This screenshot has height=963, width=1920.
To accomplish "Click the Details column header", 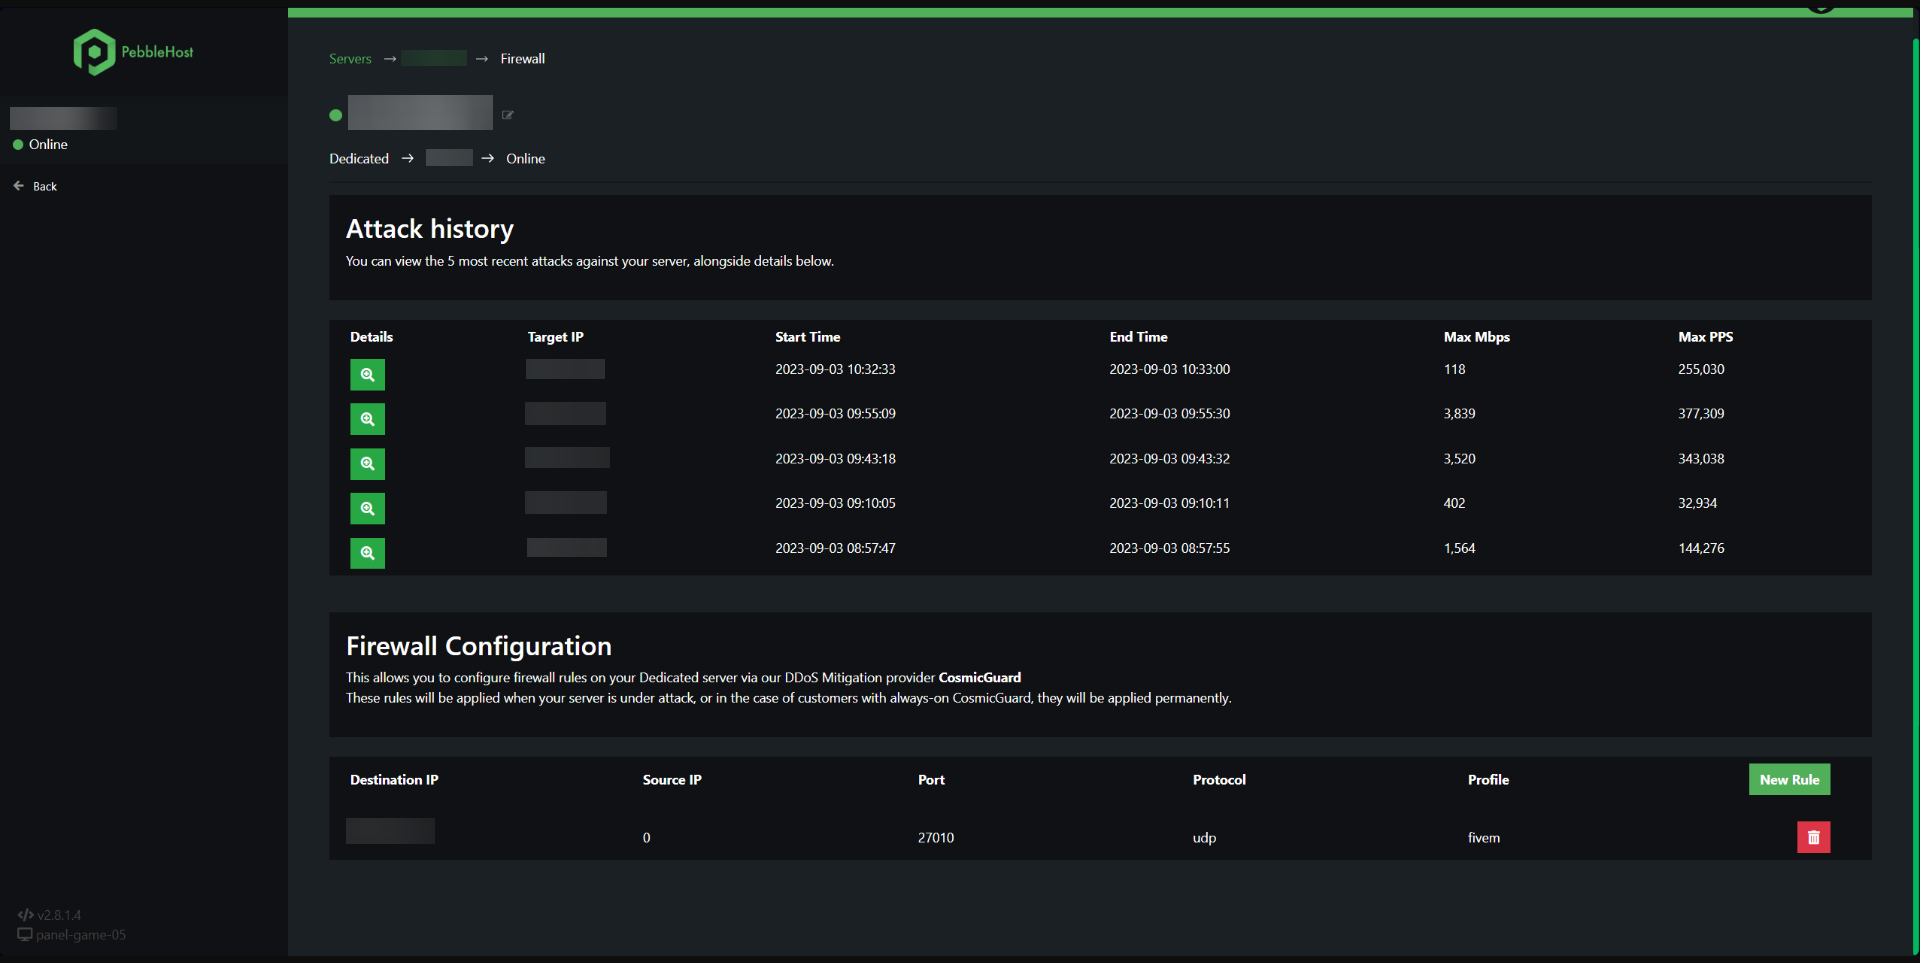I will [x=371, y=337].
